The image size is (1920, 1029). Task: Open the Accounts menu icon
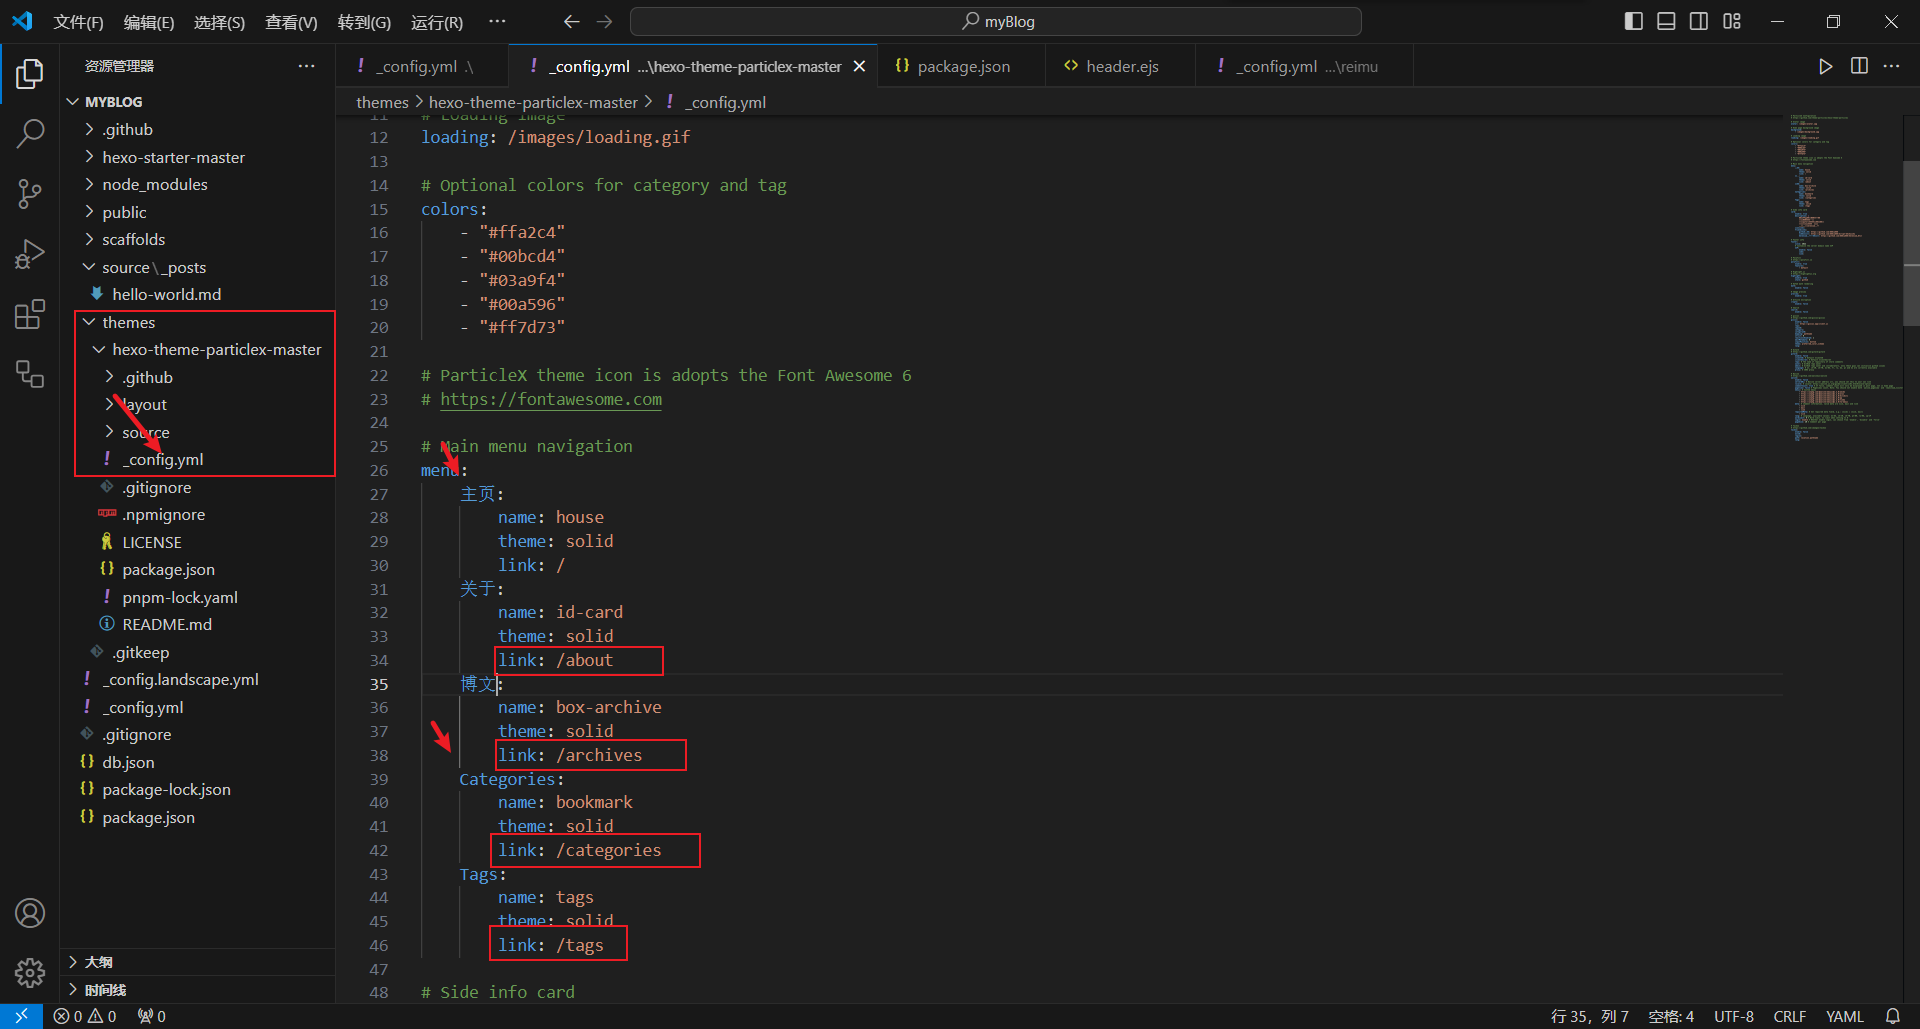(30, 913)
